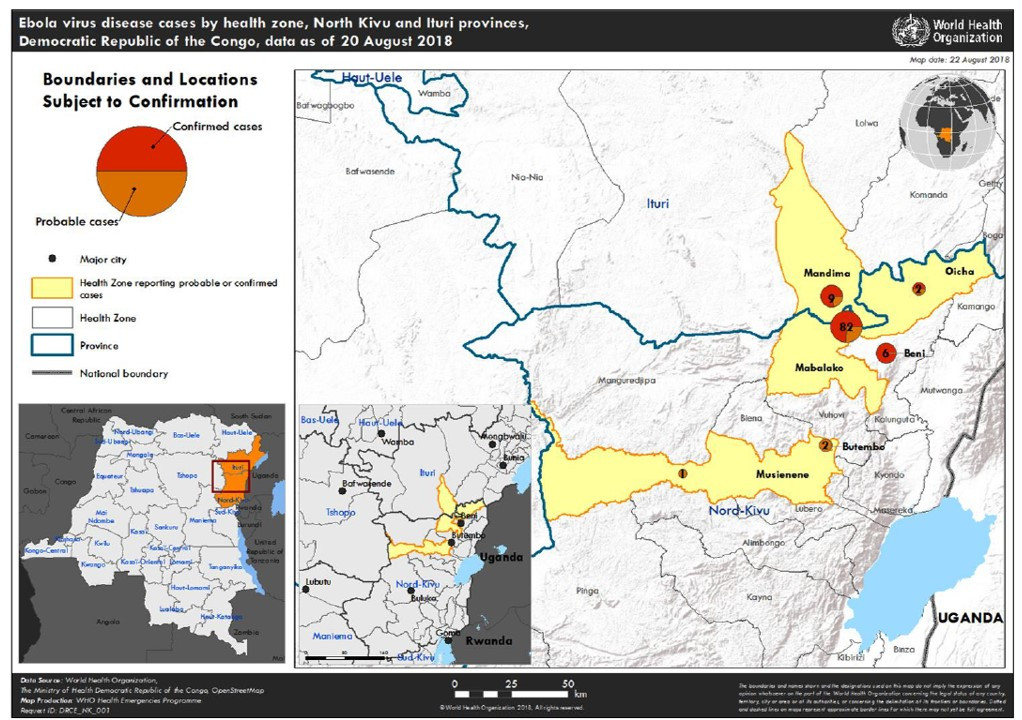Click the red rectangle in the DRC overview inset

(231, 477)
